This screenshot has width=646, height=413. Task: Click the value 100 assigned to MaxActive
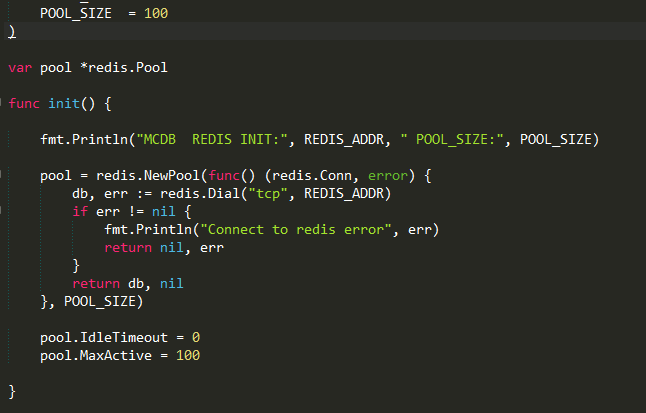pos(188,355)
